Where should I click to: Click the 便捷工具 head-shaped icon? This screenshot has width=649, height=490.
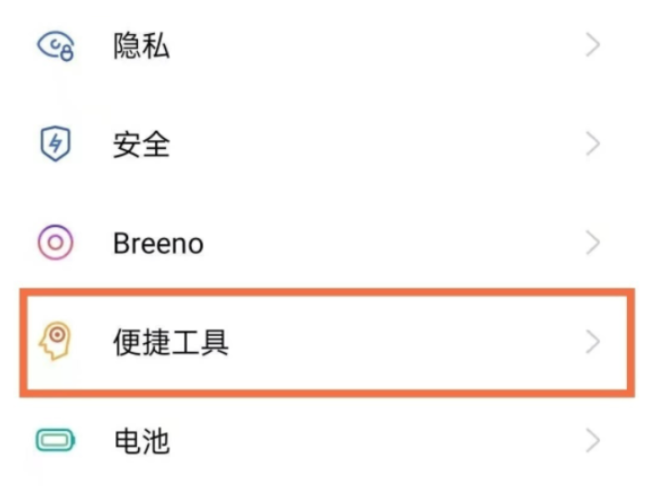click(56, 342)
